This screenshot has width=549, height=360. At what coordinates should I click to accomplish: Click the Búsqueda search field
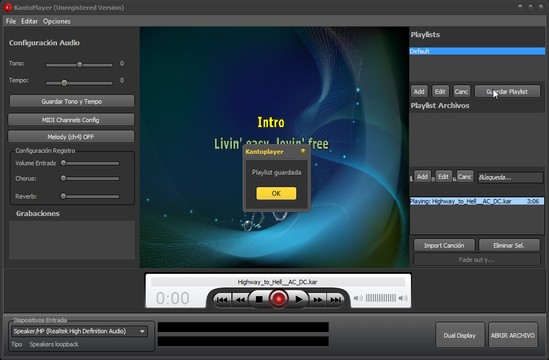tap(510, 177)
